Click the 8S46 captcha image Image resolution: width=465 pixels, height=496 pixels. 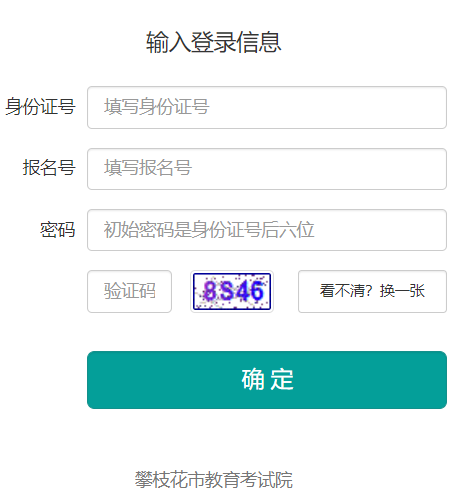click(232, 291)
